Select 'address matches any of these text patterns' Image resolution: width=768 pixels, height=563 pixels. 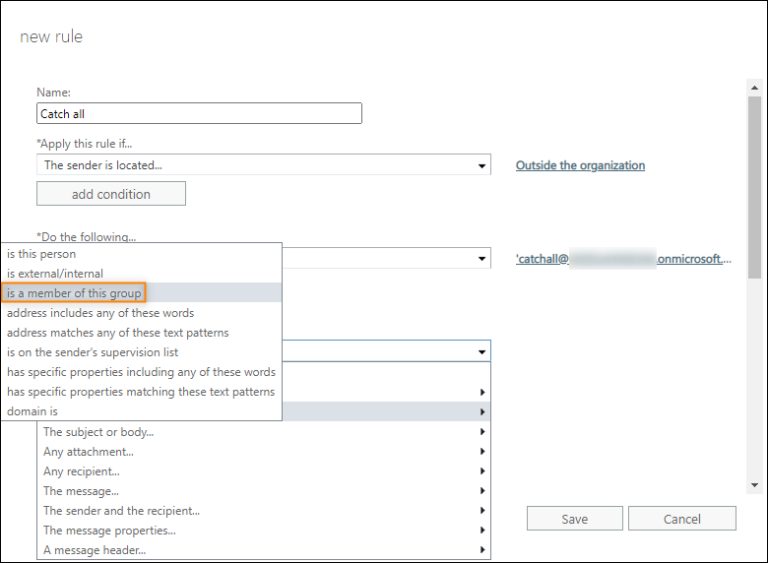pos(117,332)
